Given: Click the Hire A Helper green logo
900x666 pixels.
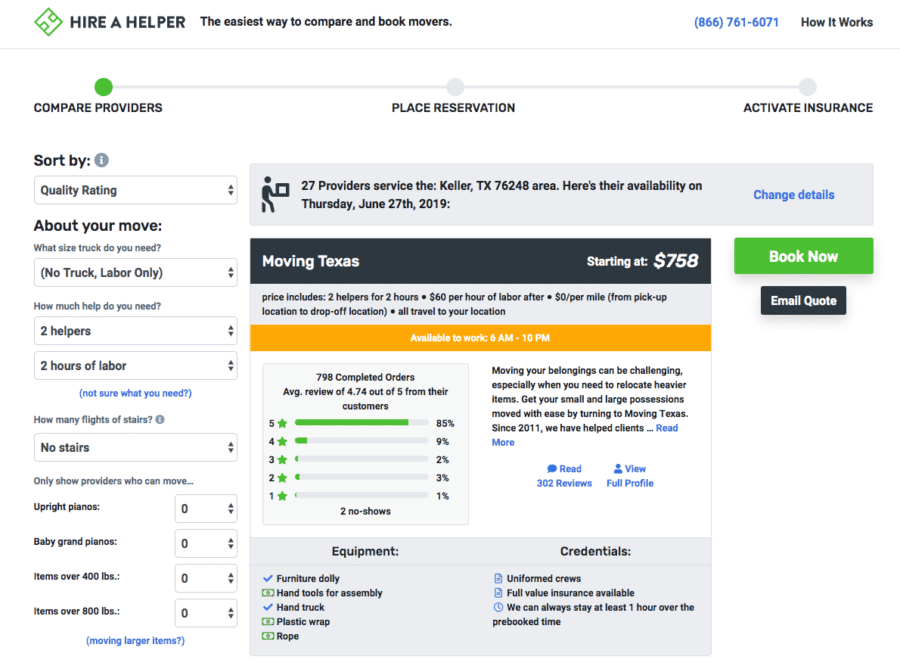Looking at the screenshot, I should (x=48, y=22).
